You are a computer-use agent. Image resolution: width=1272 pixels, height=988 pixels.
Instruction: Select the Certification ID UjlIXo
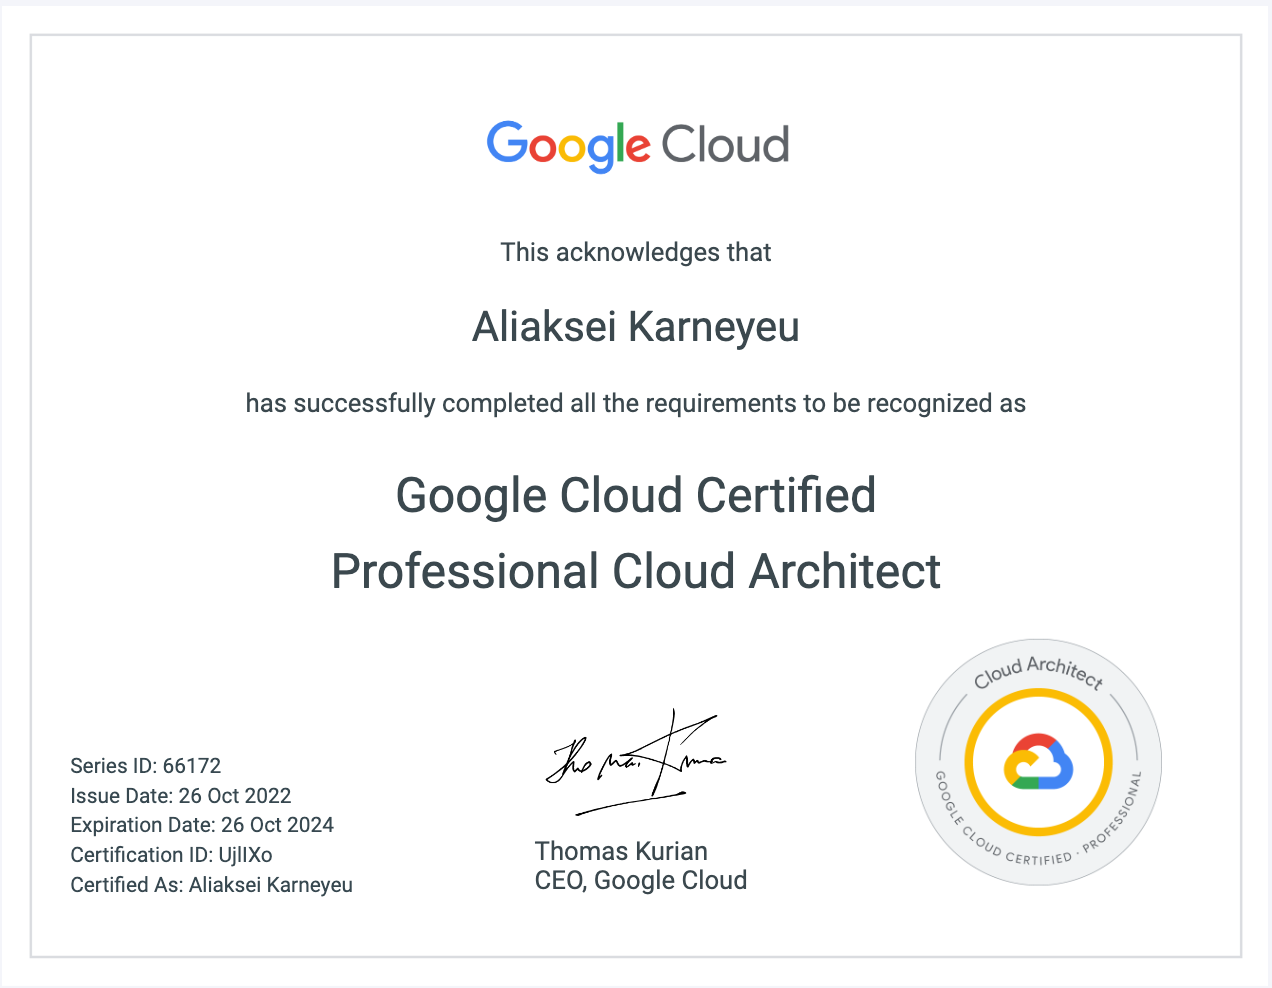[x=171, y=855]
